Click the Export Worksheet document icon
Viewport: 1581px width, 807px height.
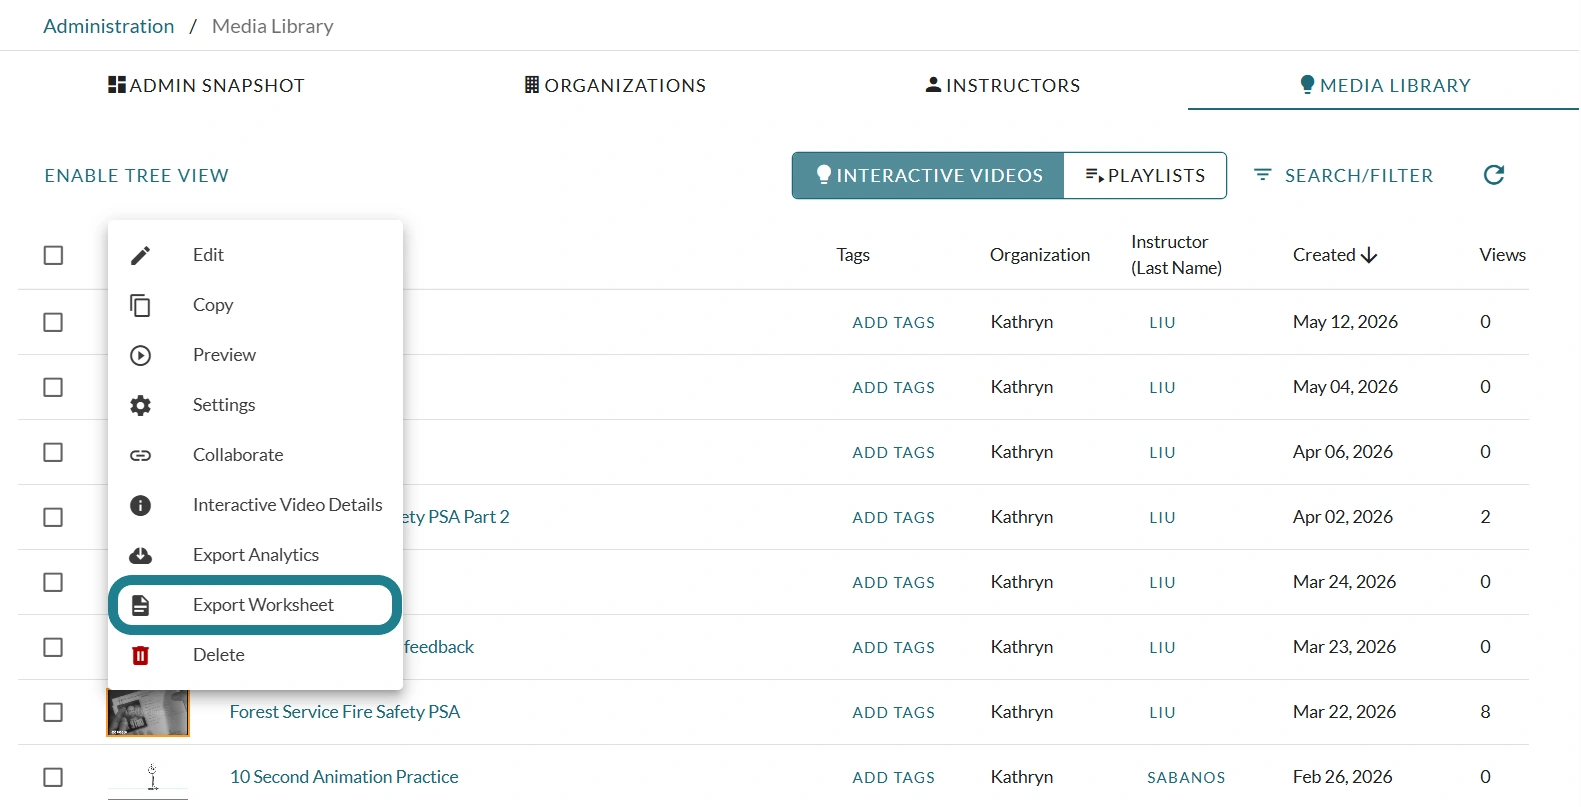141,605
